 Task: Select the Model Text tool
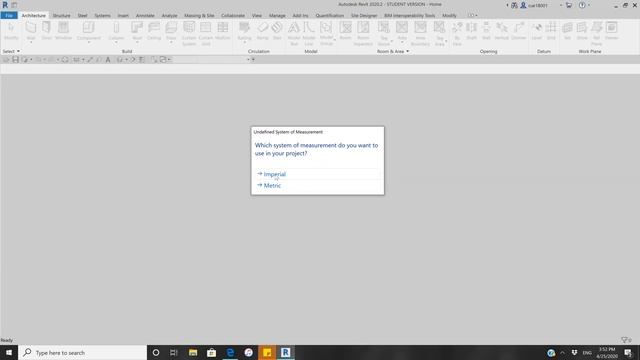[x=294, y=33]
